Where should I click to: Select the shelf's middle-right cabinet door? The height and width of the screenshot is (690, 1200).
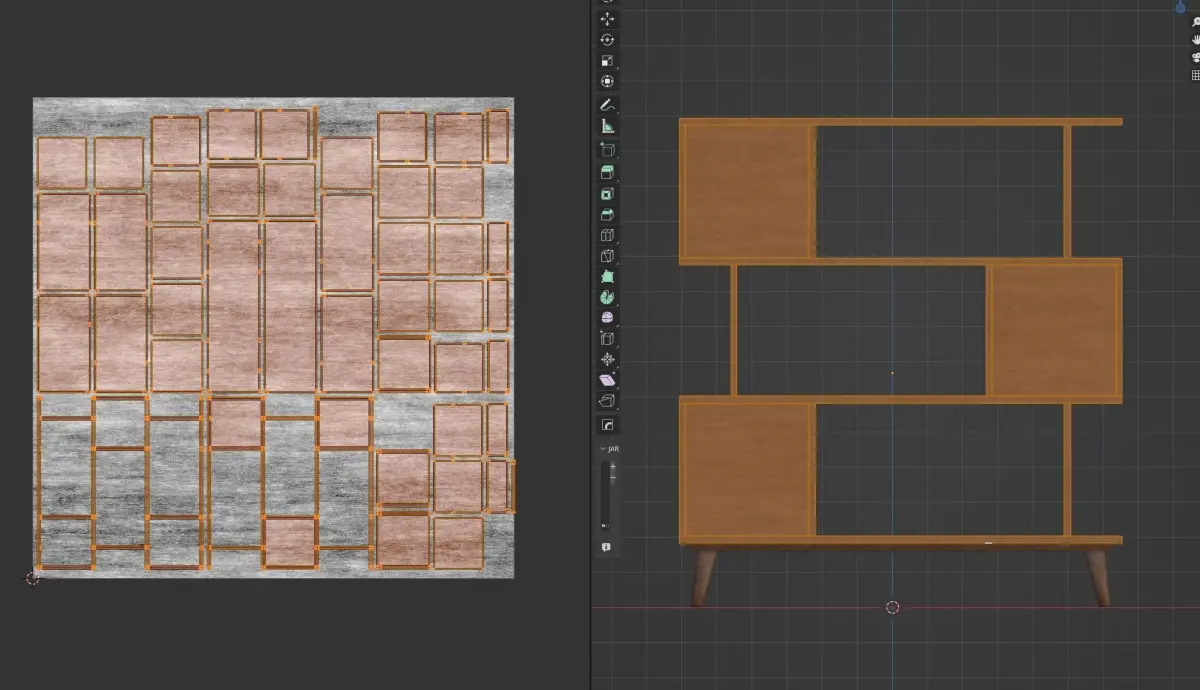[1054, 329]
